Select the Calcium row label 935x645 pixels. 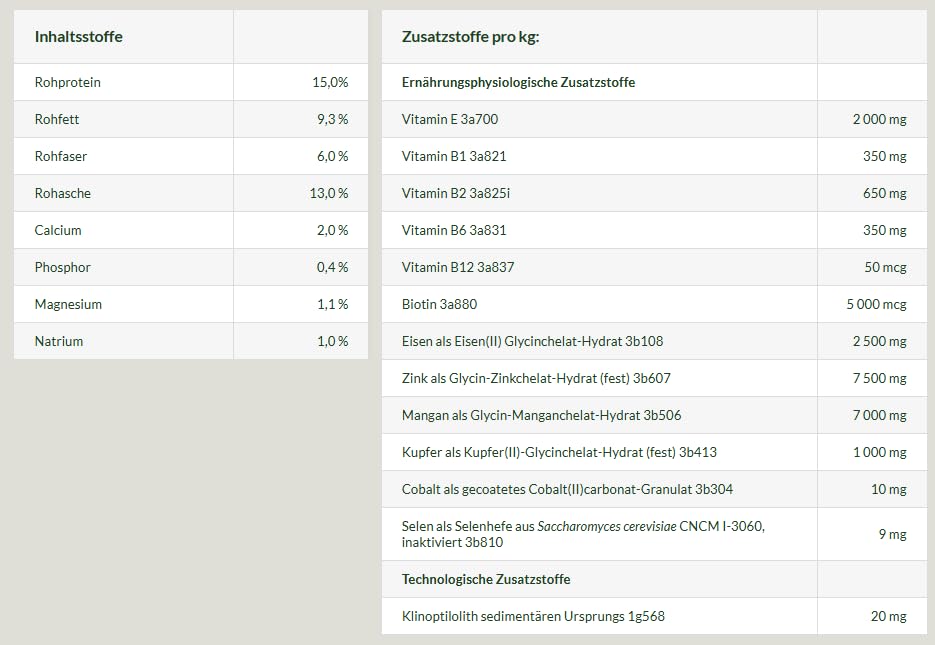point(58,230)
